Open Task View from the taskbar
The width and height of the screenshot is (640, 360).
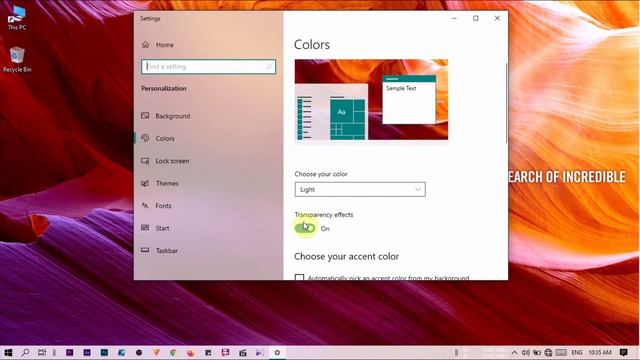pos(42,352)
